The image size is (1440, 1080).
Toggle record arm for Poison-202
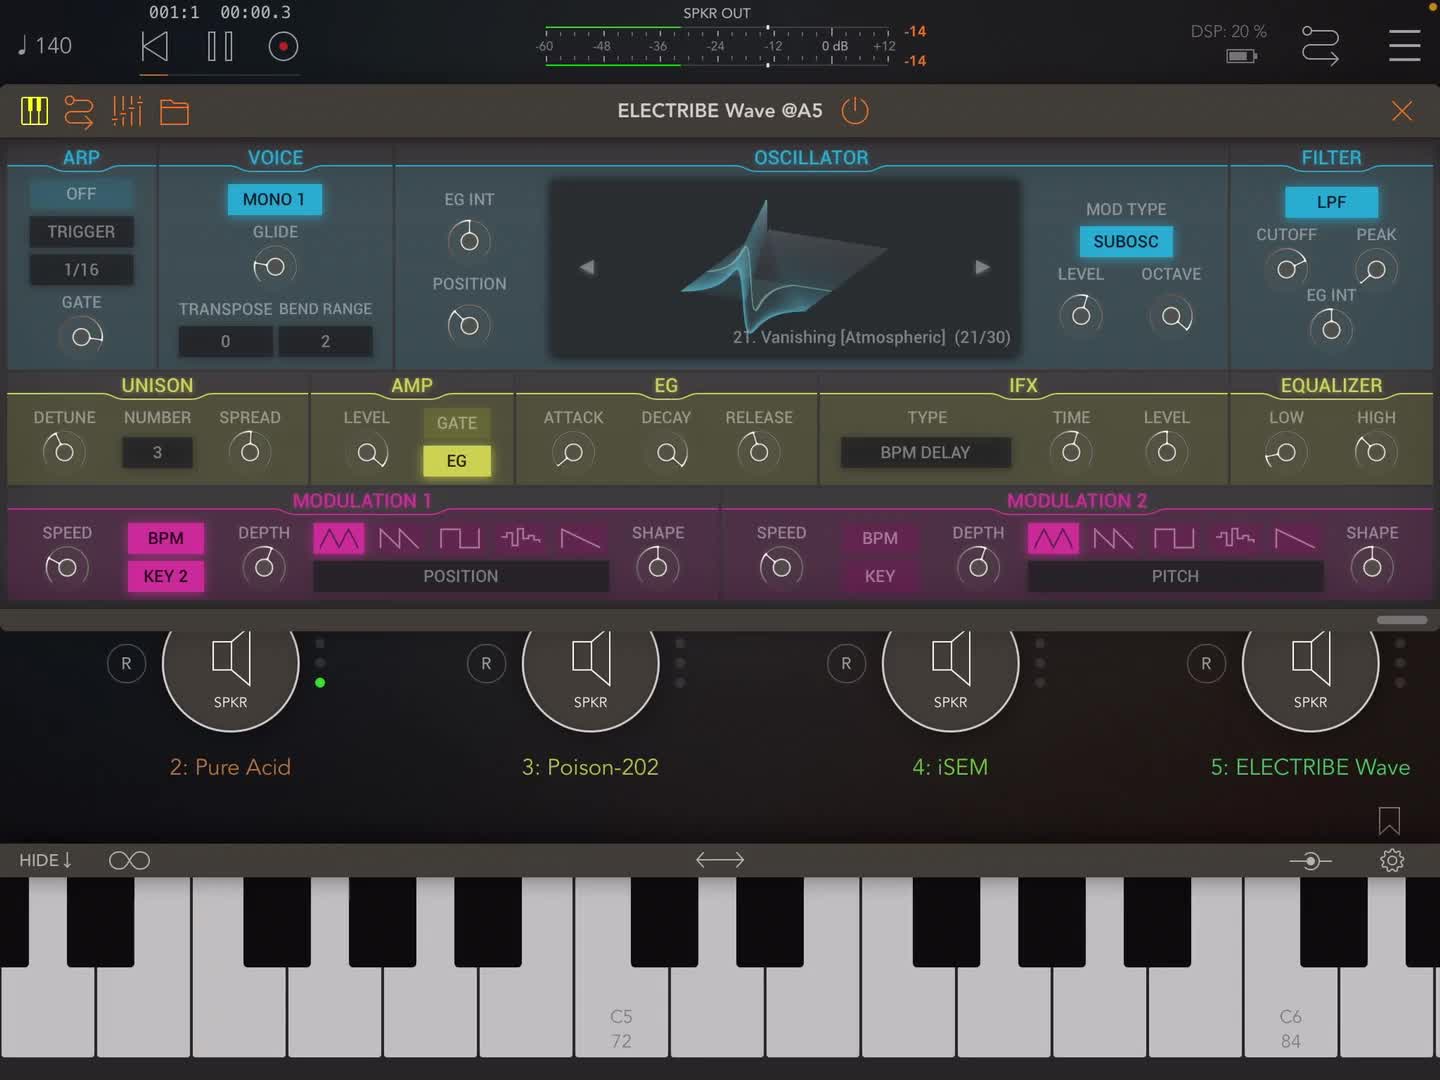[486, 663]
